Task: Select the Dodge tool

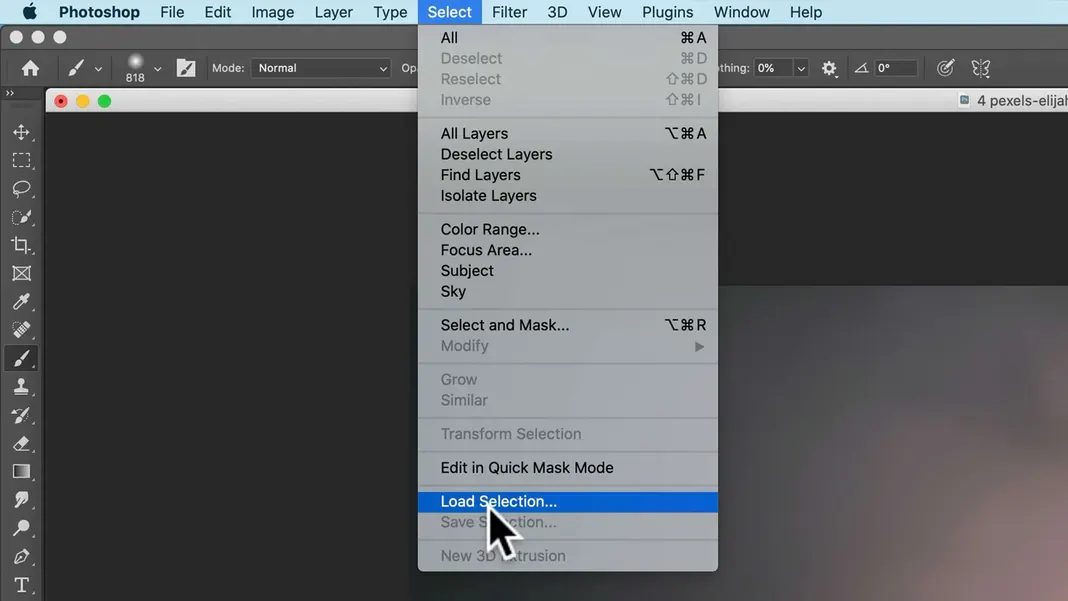Action: click(x=21, y=528)
